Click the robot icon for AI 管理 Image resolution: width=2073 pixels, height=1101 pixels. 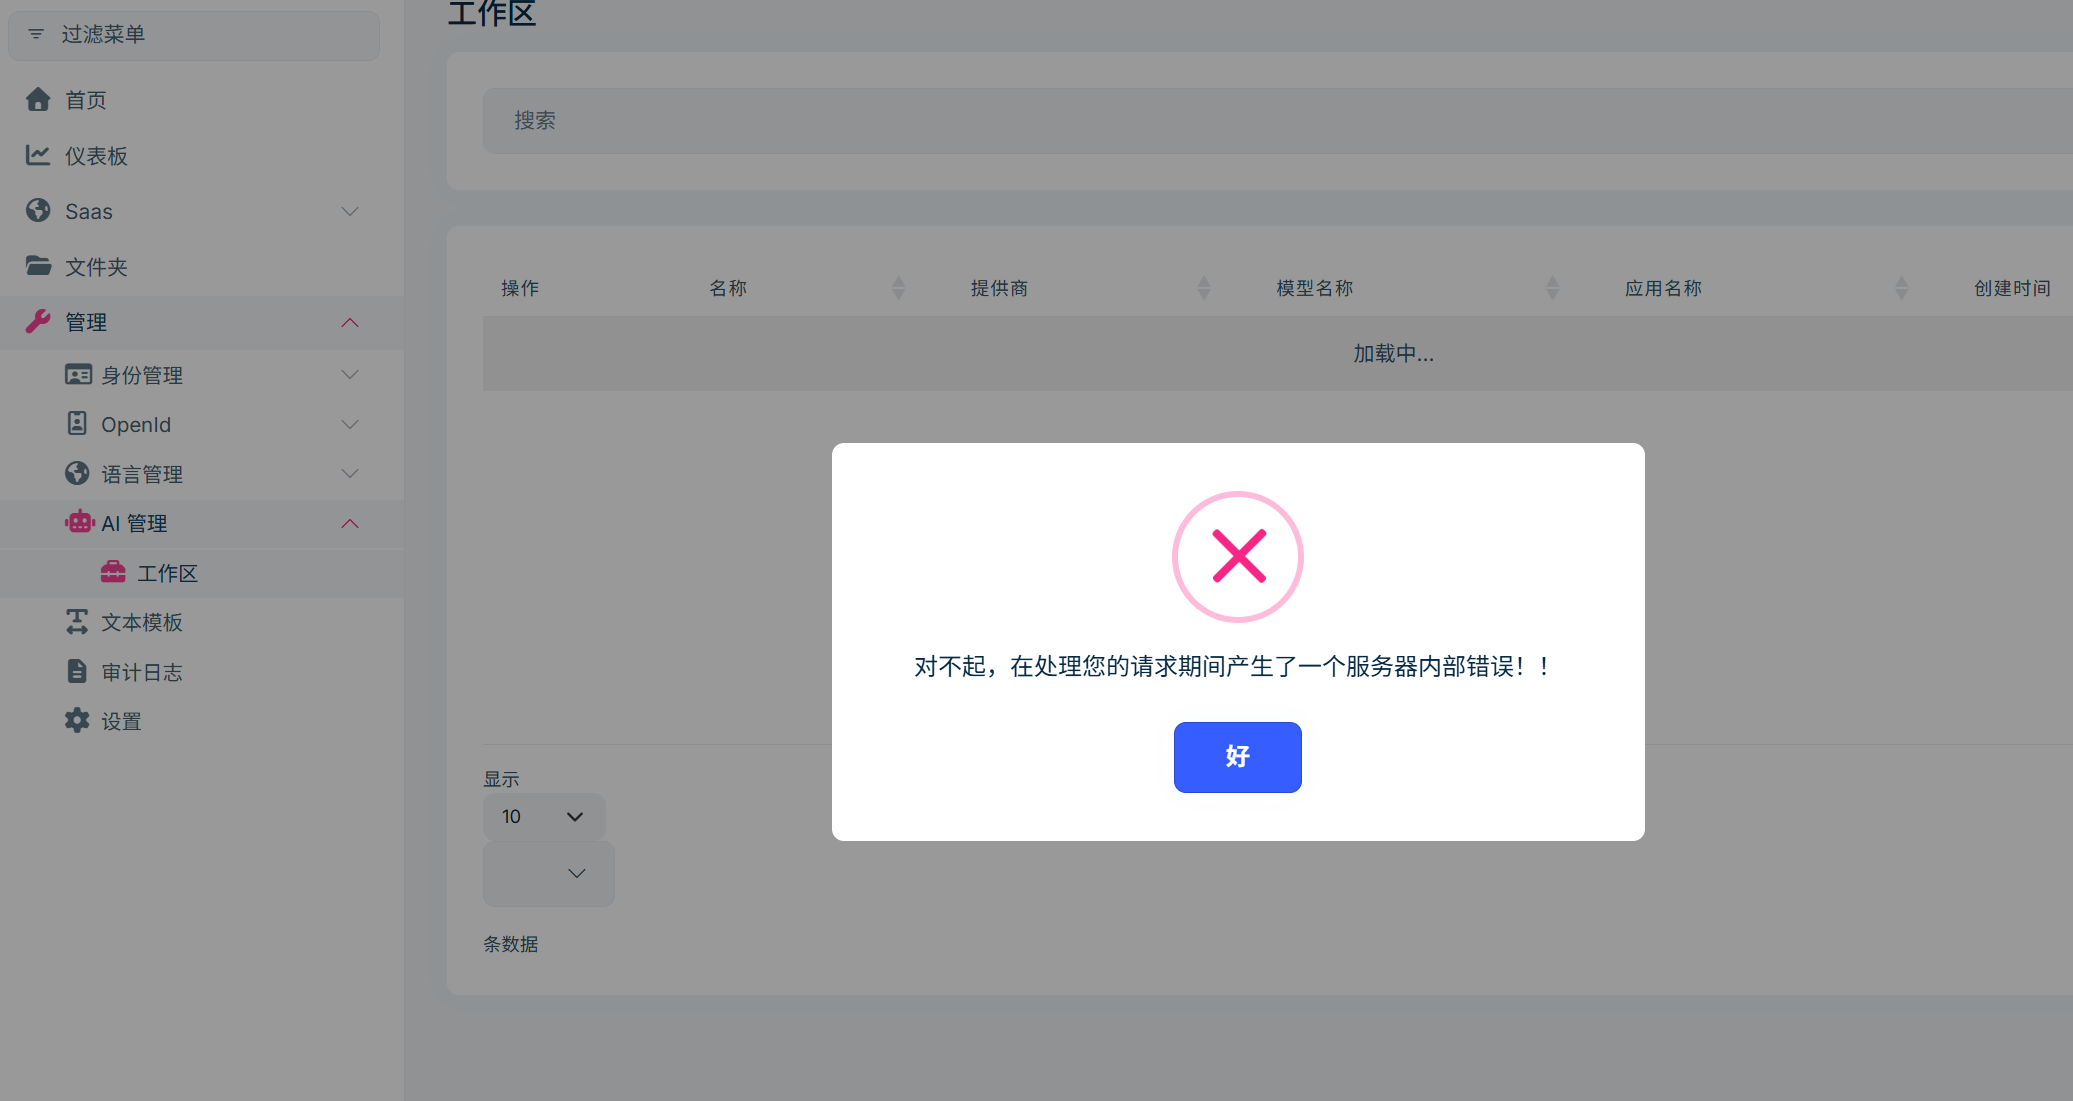[x=79, y=522]
